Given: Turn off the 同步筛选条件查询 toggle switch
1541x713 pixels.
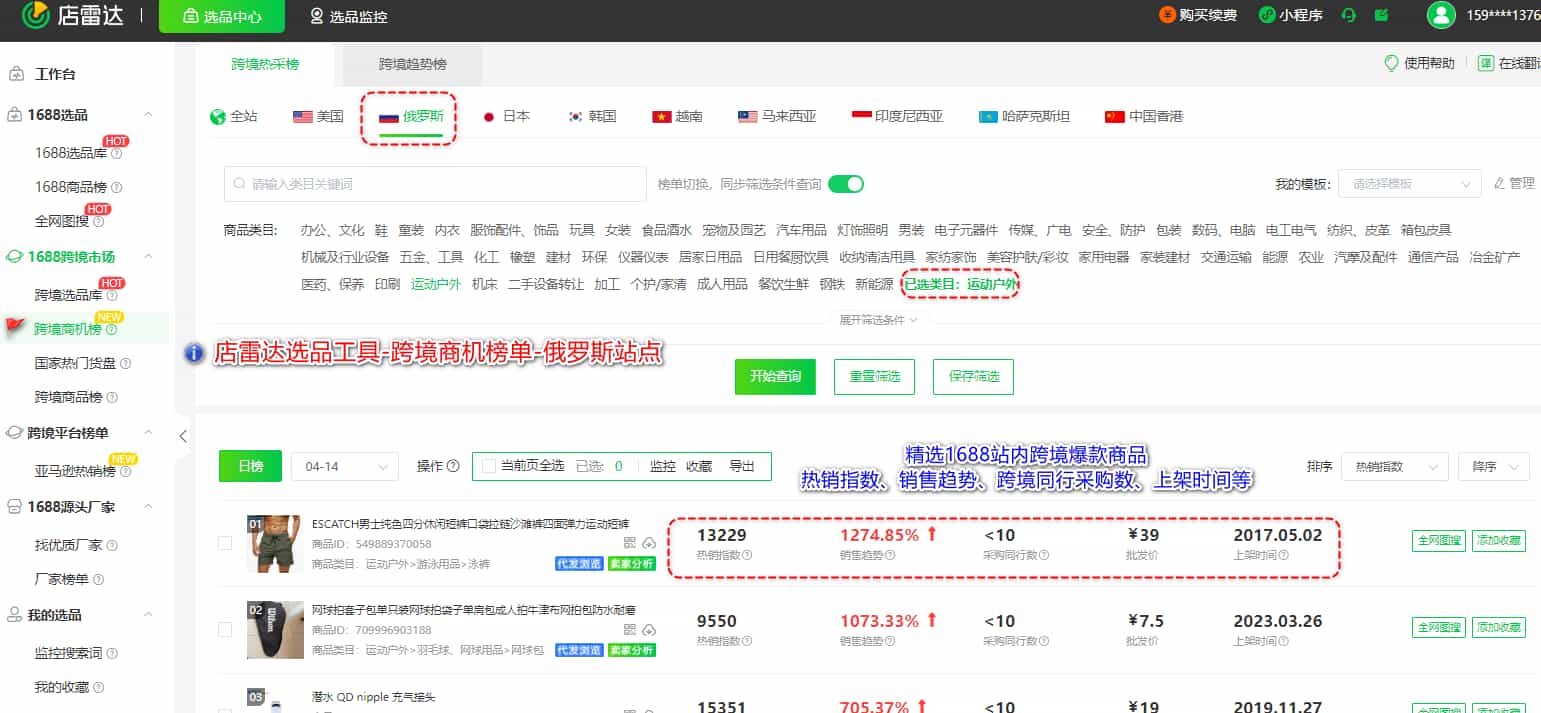Looking at the screenshot, I should [x=845, y=184].
